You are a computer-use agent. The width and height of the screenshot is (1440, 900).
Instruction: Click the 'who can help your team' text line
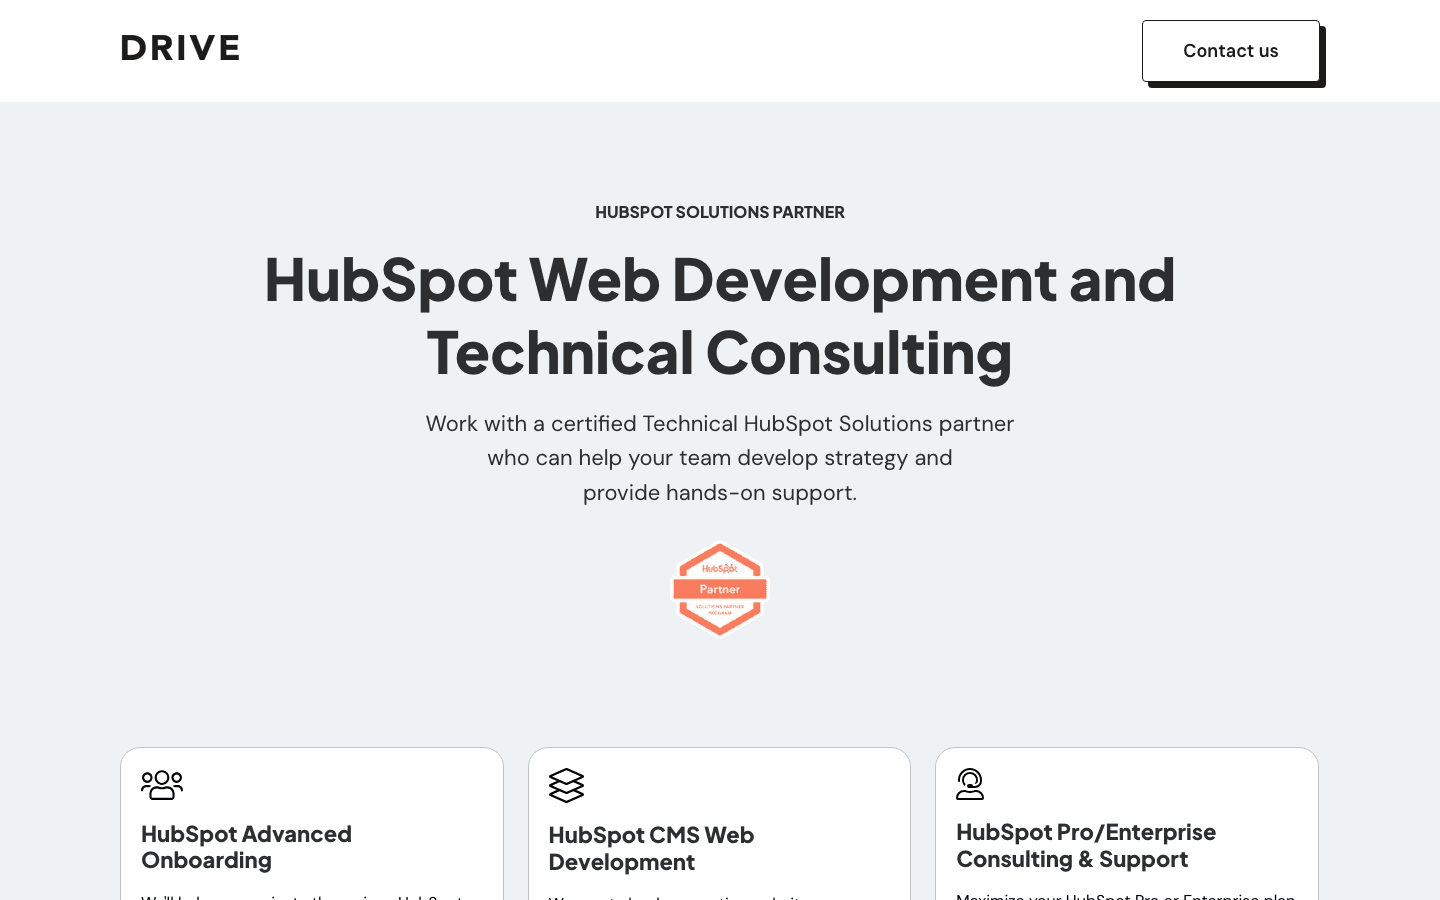point(719,458)
